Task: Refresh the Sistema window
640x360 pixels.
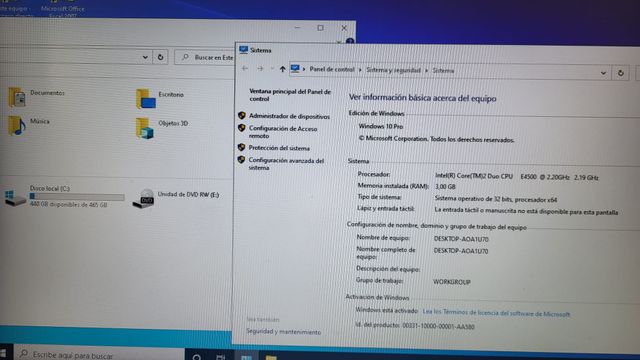Action: point(620,73)
